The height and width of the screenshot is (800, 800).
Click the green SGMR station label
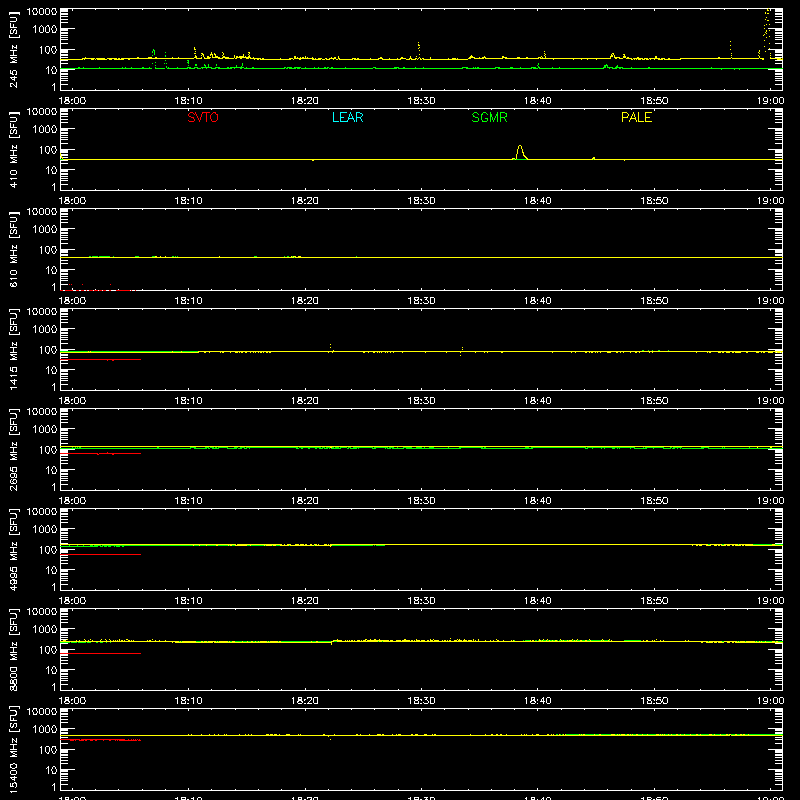pos(489,117)
